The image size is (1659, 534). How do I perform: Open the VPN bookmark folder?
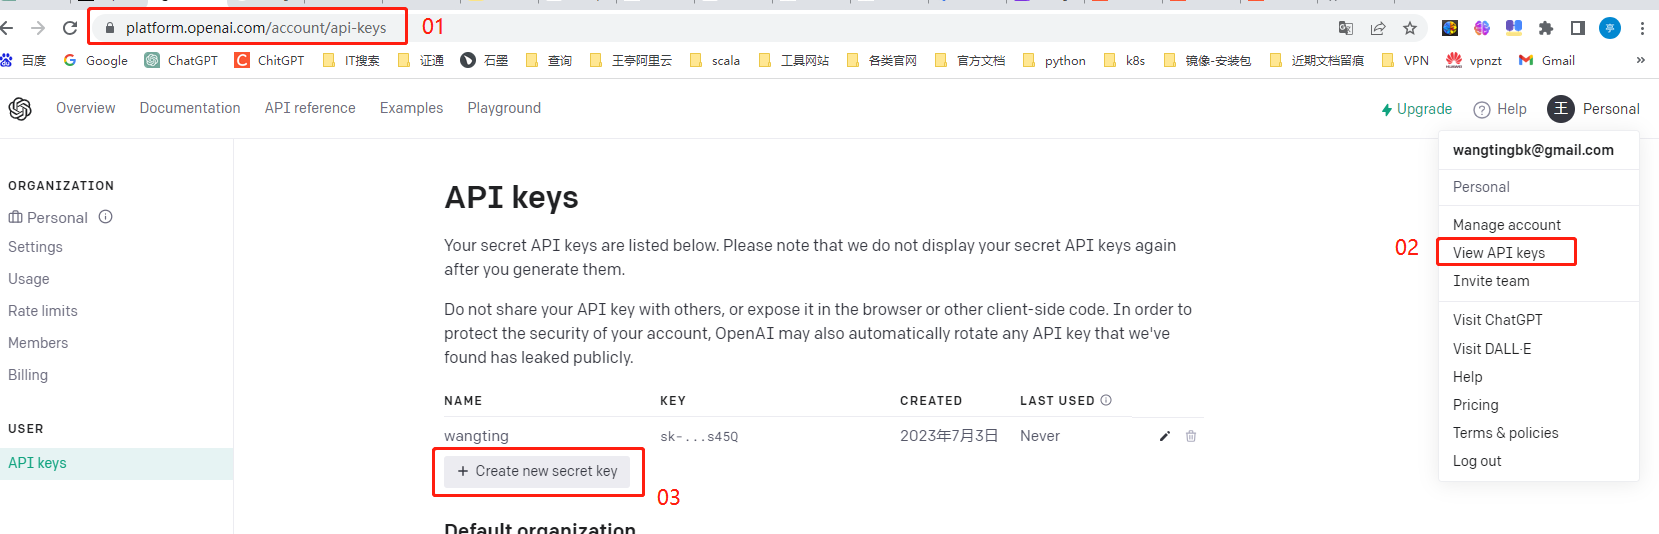pyautogui.click(x=1405, y=60)
